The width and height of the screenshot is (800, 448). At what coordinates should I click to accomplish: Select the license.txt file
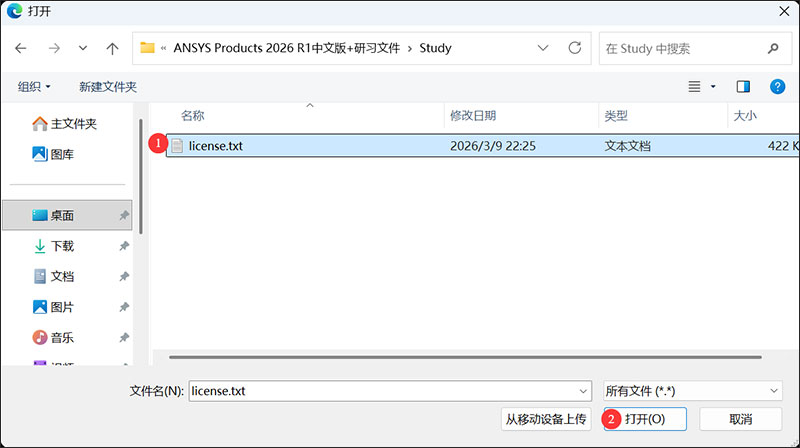(483, 146)
